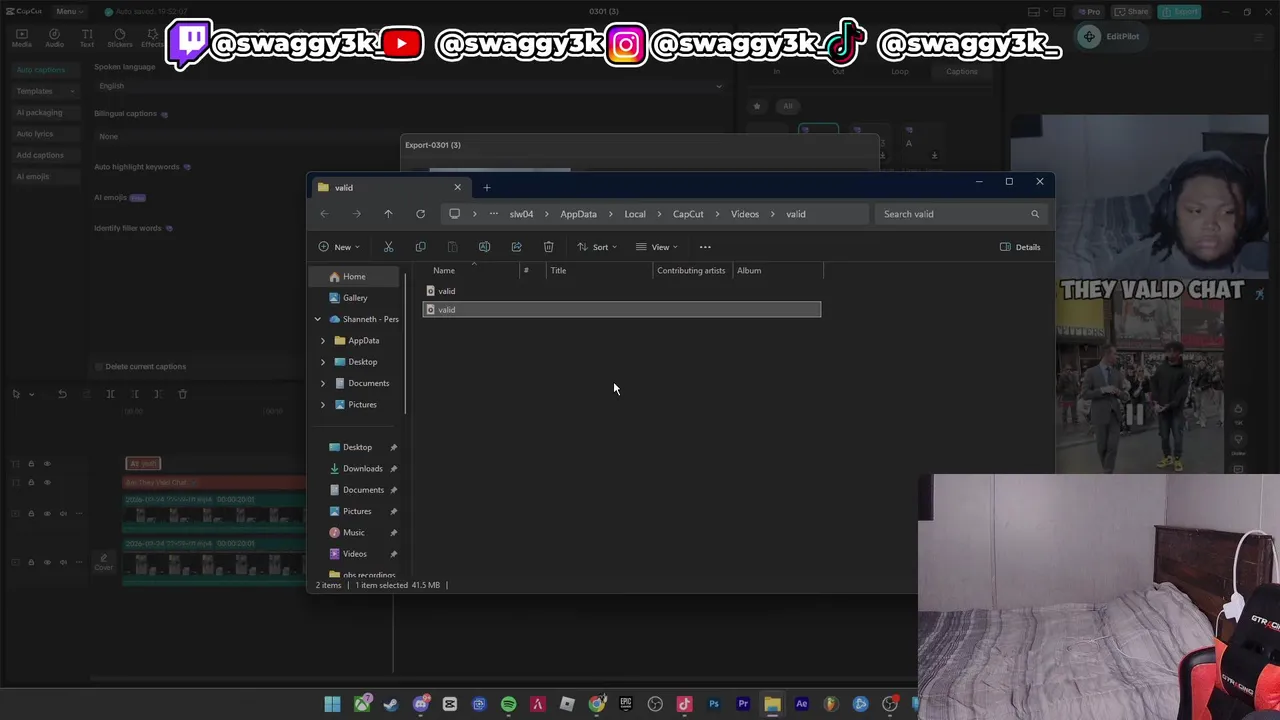Screen dimensions: 1280x720
Task: Open Home in the navigation pane
Action: tap(354, 277)
